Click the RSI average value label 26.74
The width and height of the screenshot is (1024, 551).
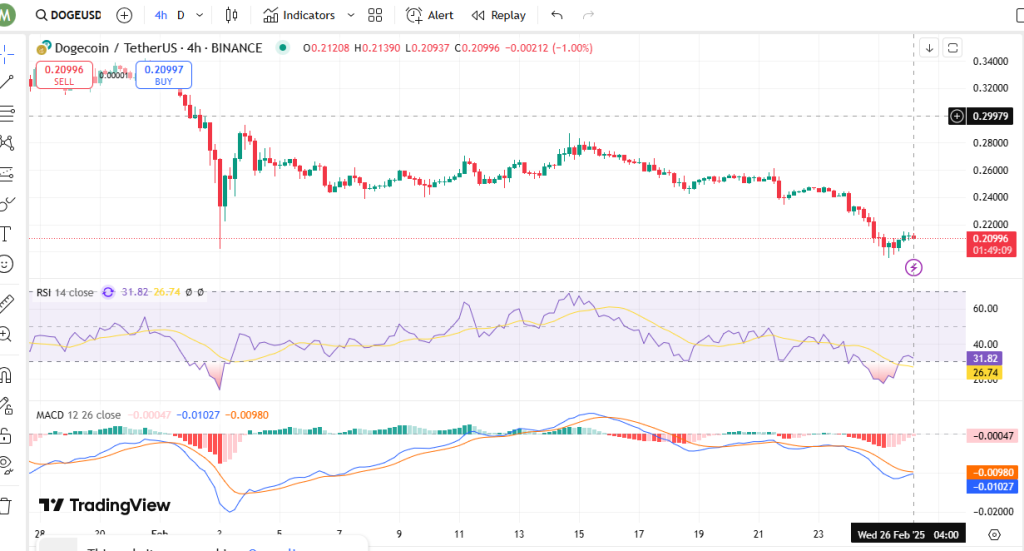pos(985,373)
